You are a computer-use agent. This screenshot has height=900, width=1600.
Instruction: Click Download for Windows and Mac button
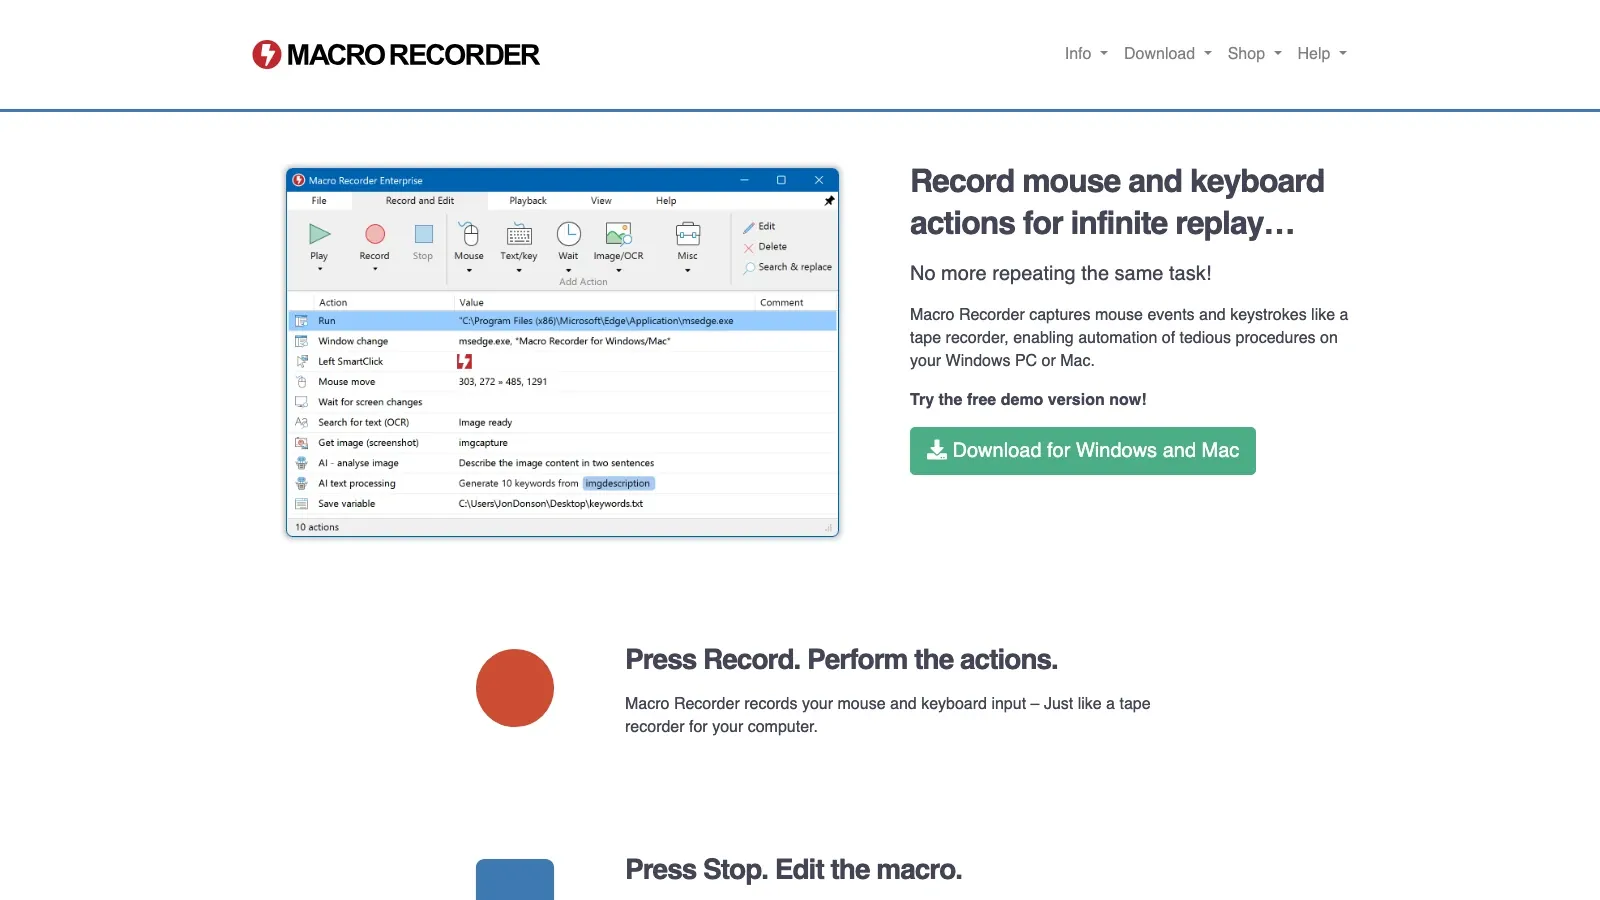1083,451
